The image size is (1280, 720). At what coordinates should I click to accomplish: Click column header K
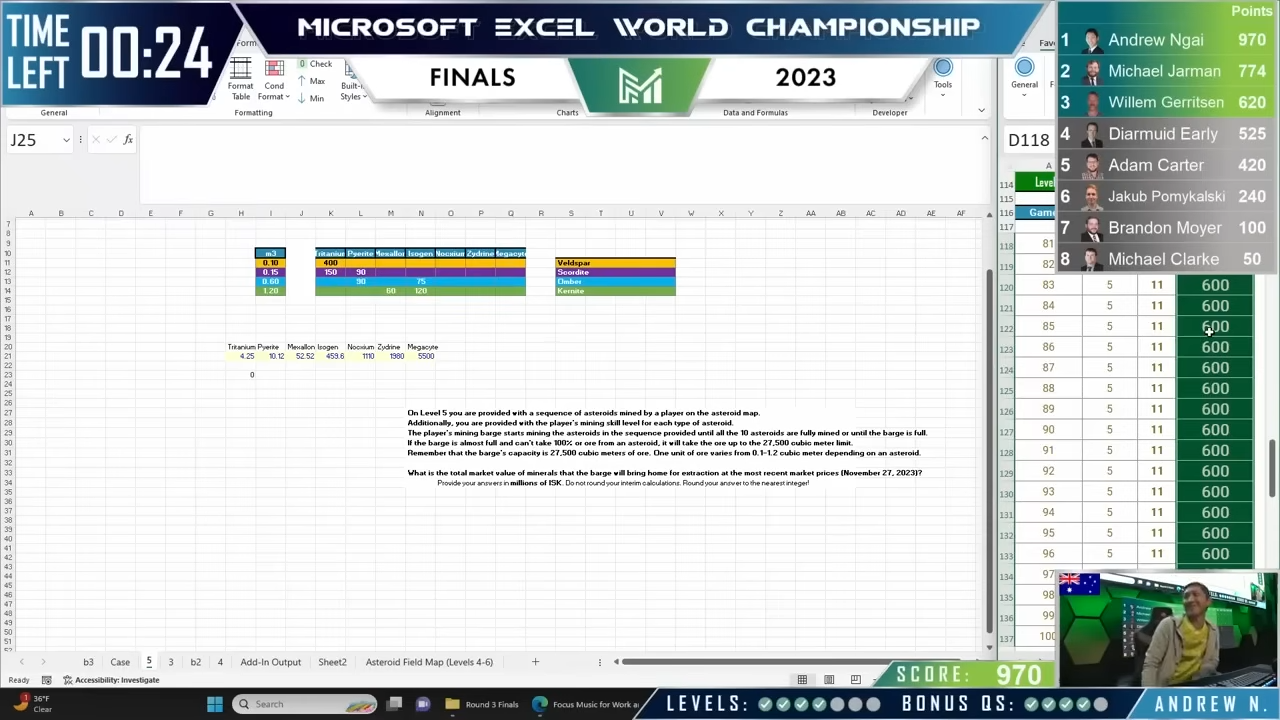tap(331, 213)
